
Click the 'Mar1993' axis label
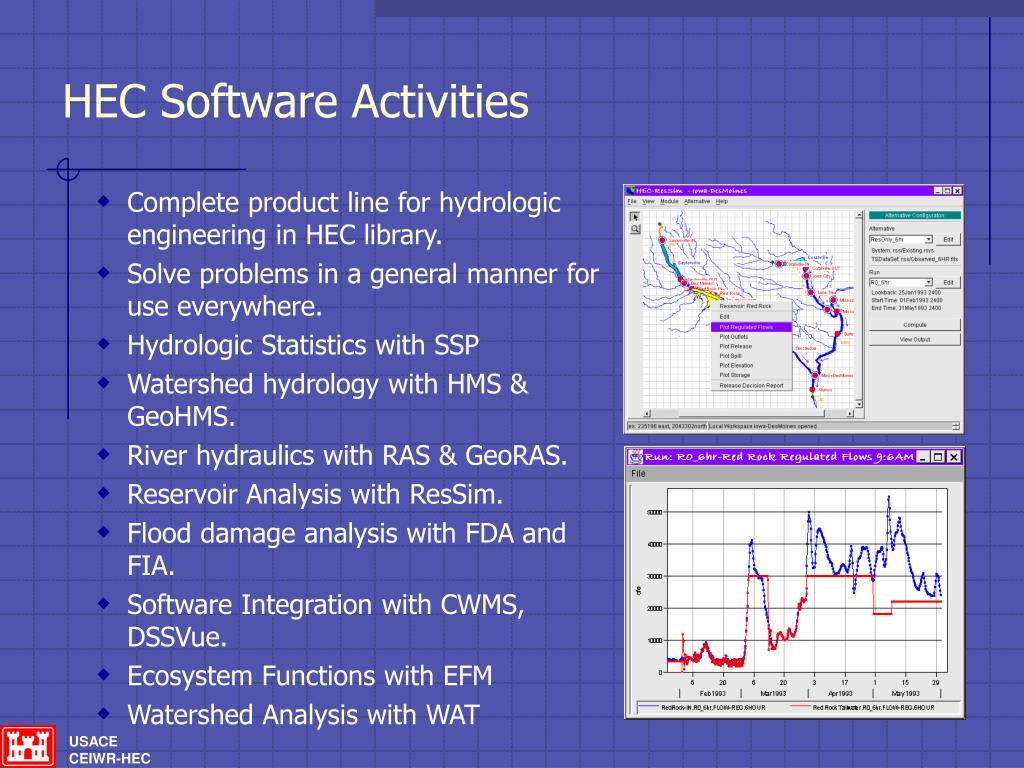click(773, 694)
